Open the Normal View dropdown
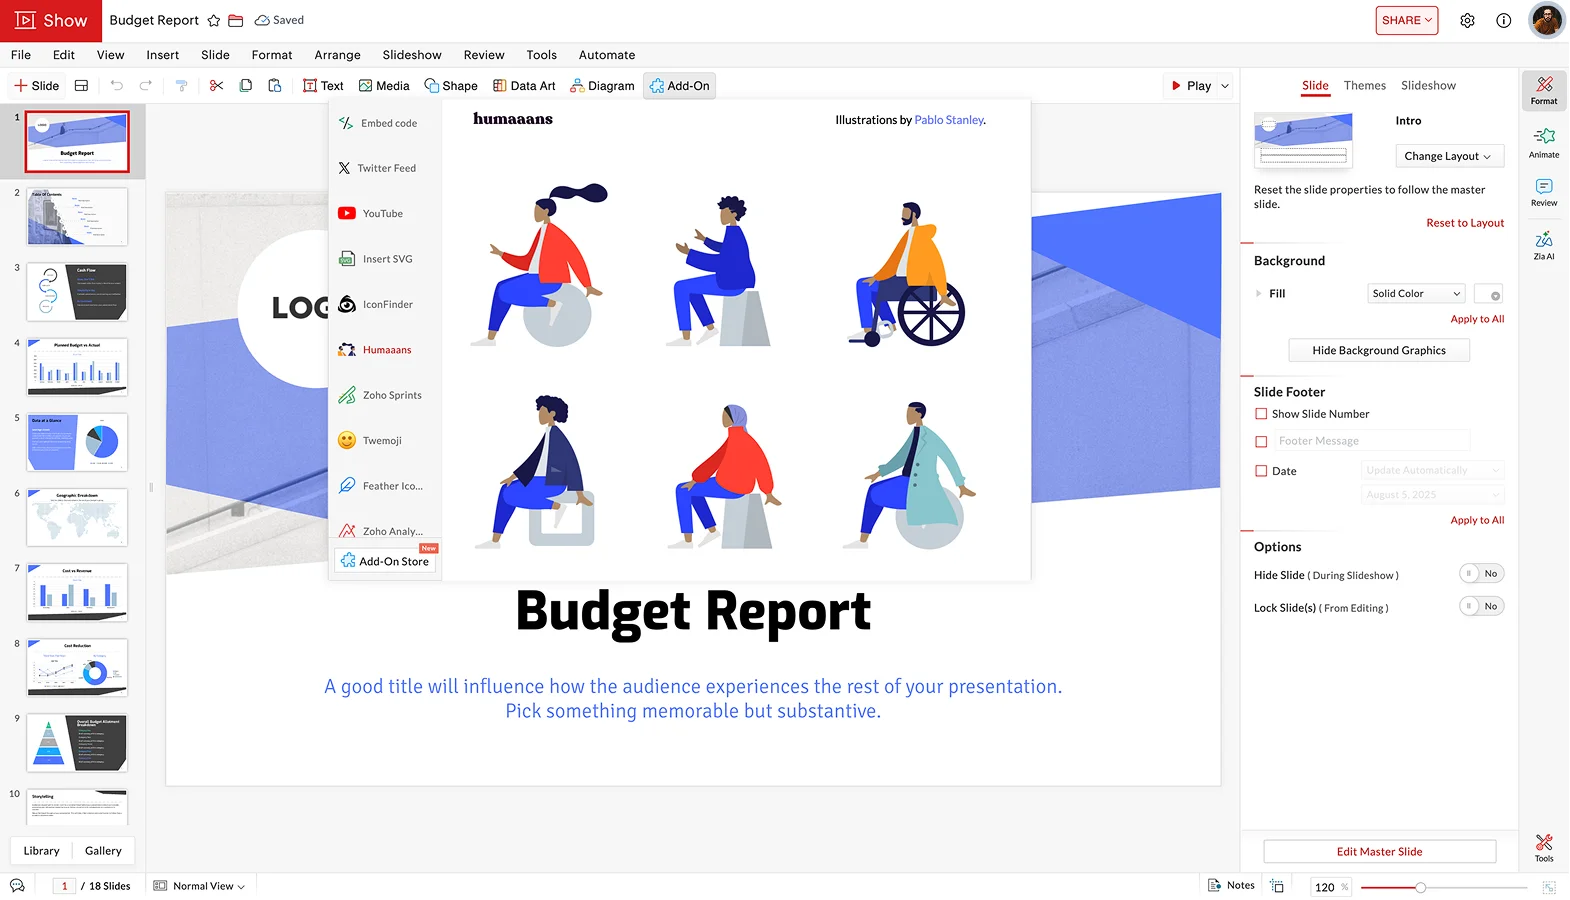1570x900 pixels. (x=200, y=886)
